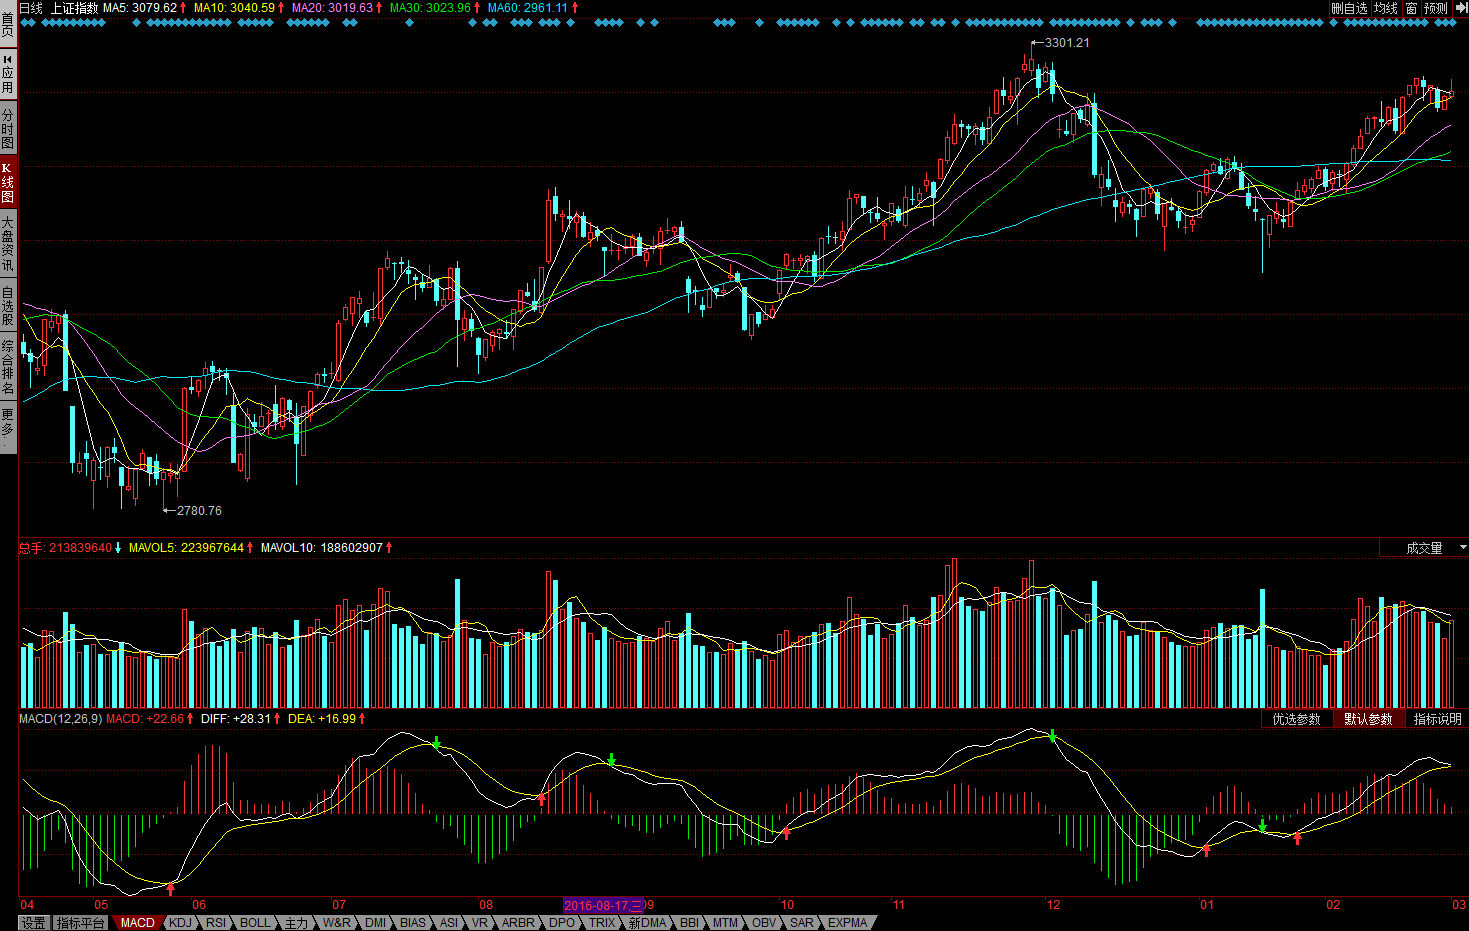
Task: Click first blue diamond marker under 日线 label
Action: [25, 23]
